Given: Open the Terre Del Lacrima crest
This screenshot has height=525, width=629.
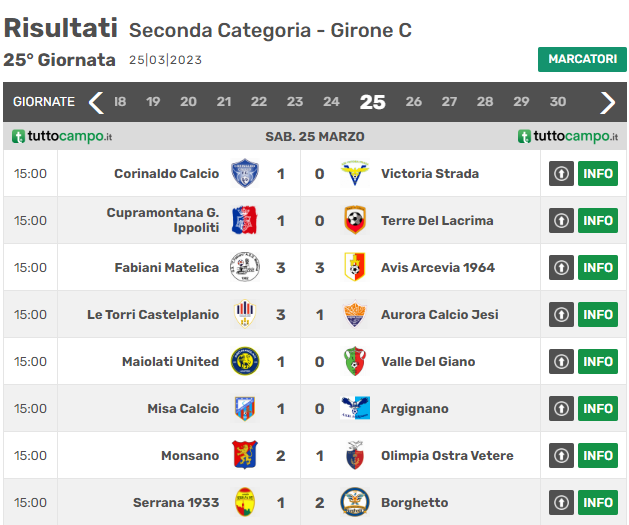Looking at the screenshot, I should pos(355,220).
